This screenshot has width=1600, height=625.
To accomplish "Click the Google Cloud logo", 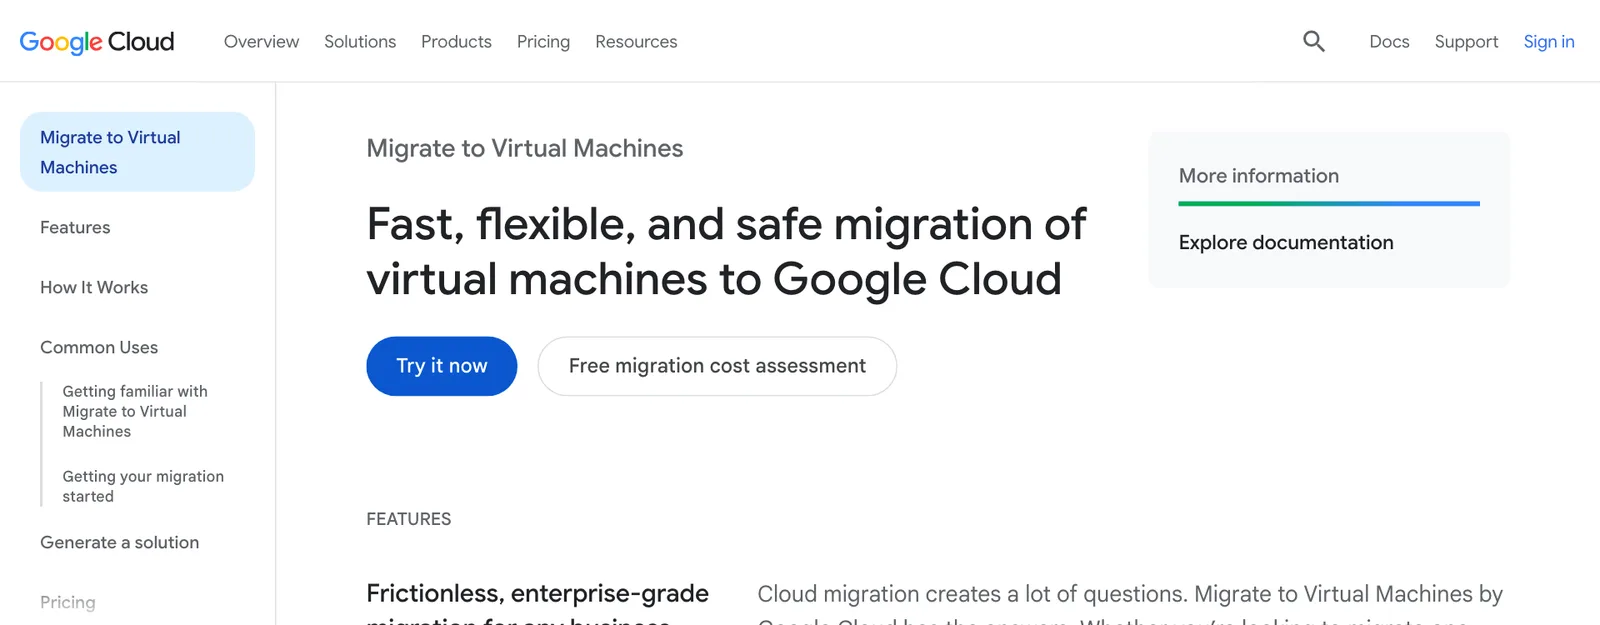I will [x=97, y=41].
